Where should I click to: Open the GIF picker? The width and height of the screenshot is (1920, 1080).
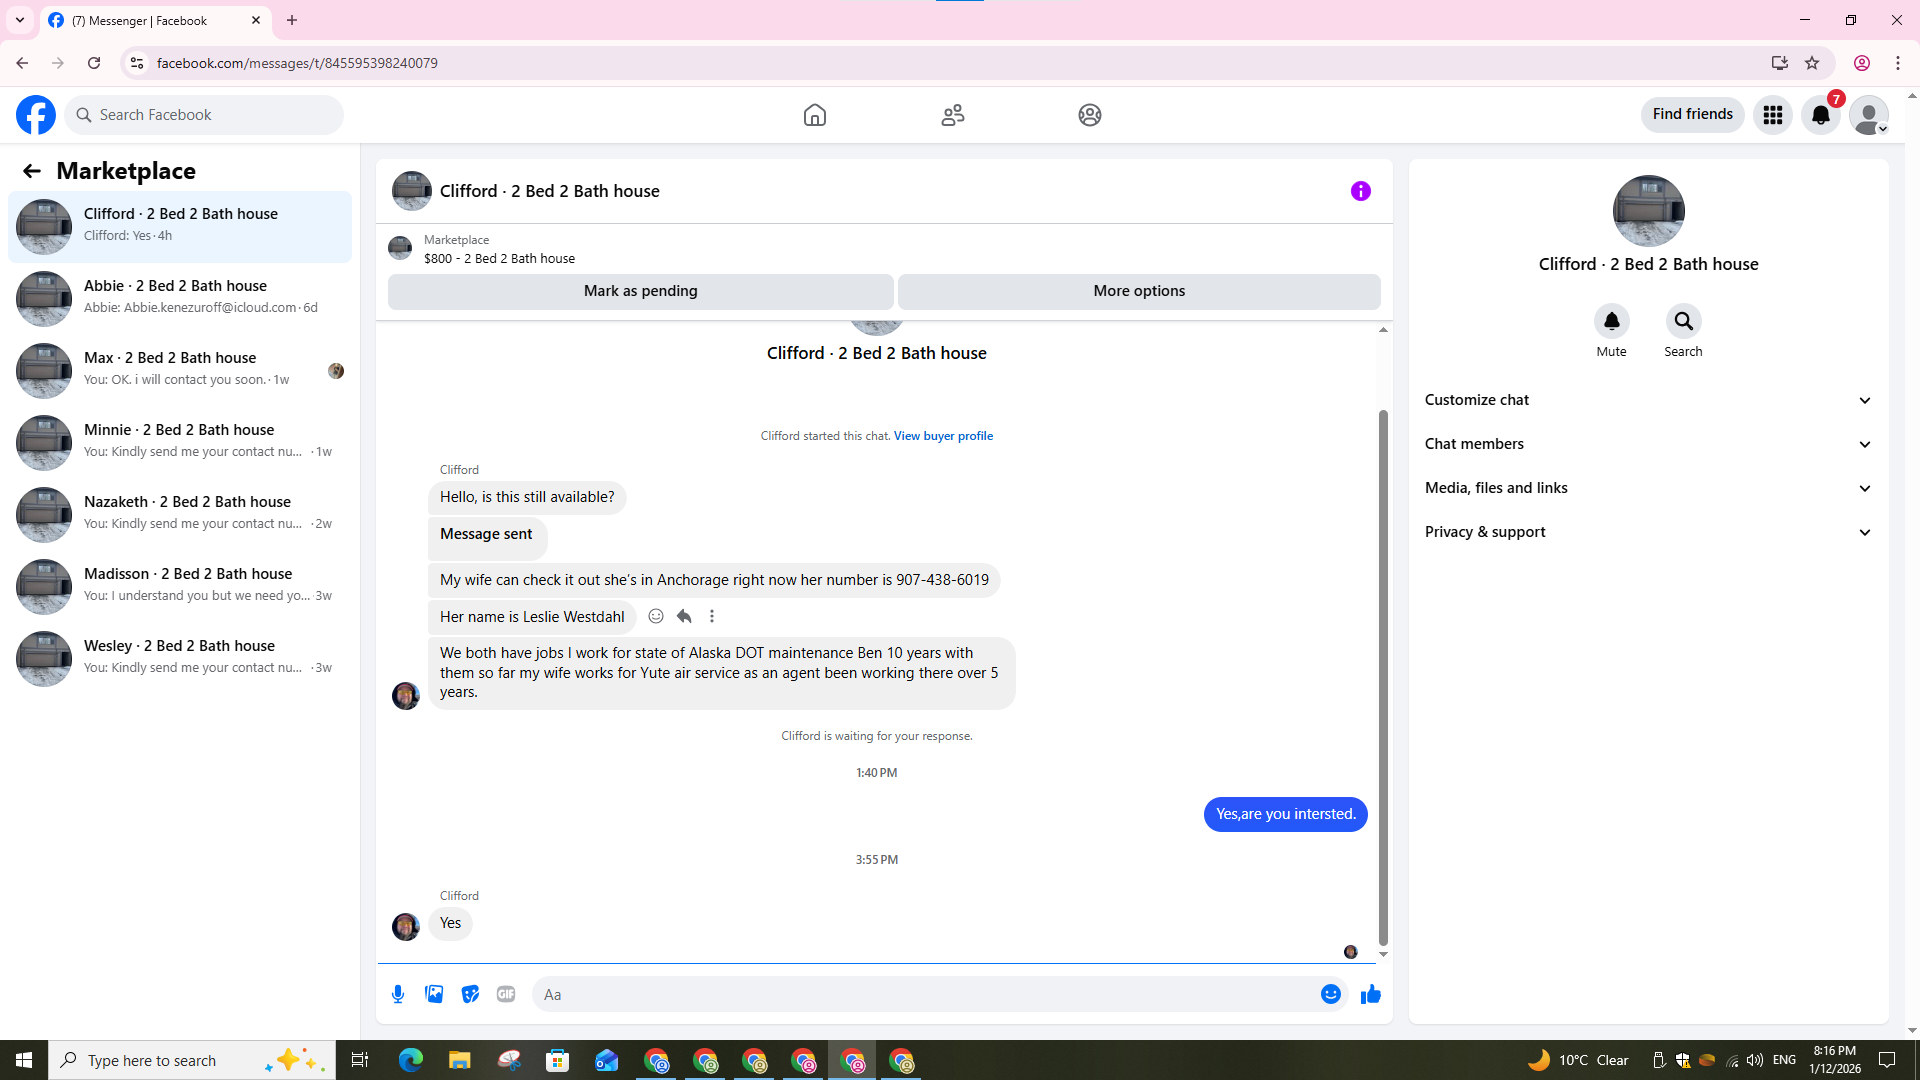[x=506, y=994]
